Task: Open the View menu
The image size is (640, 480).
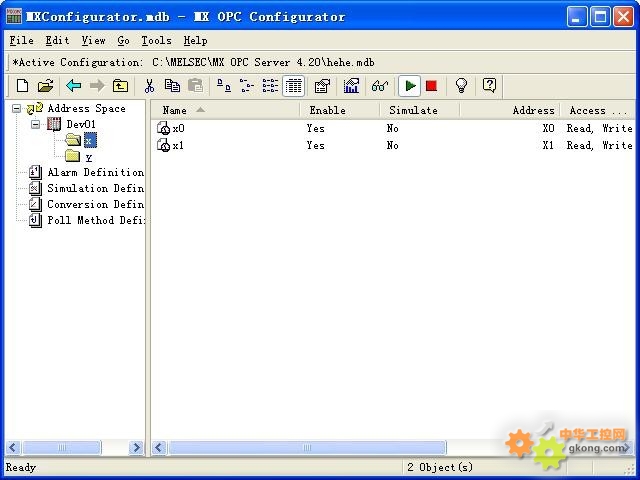Action: (x=93, y=40)
